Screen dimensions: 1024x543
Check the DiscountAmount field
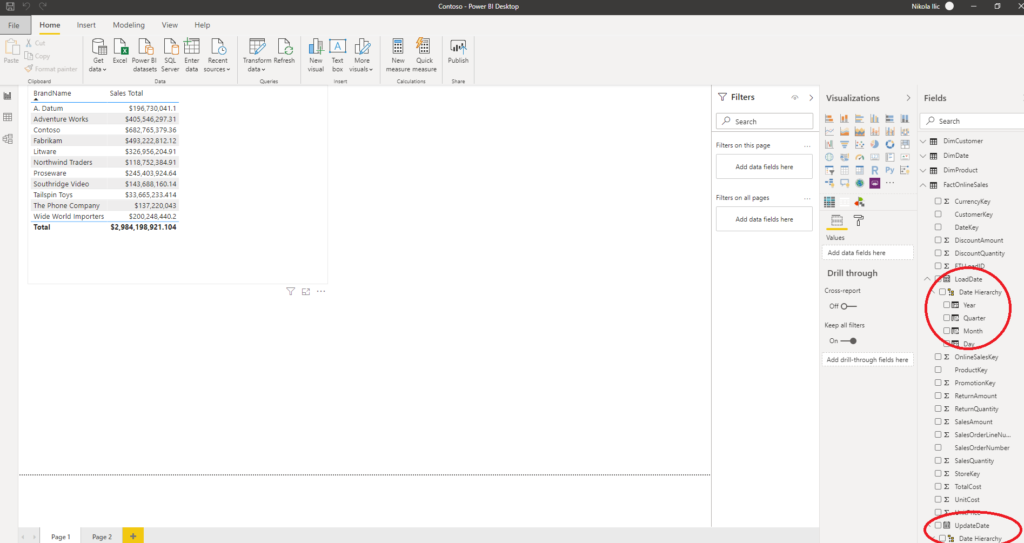click(938, 240)
